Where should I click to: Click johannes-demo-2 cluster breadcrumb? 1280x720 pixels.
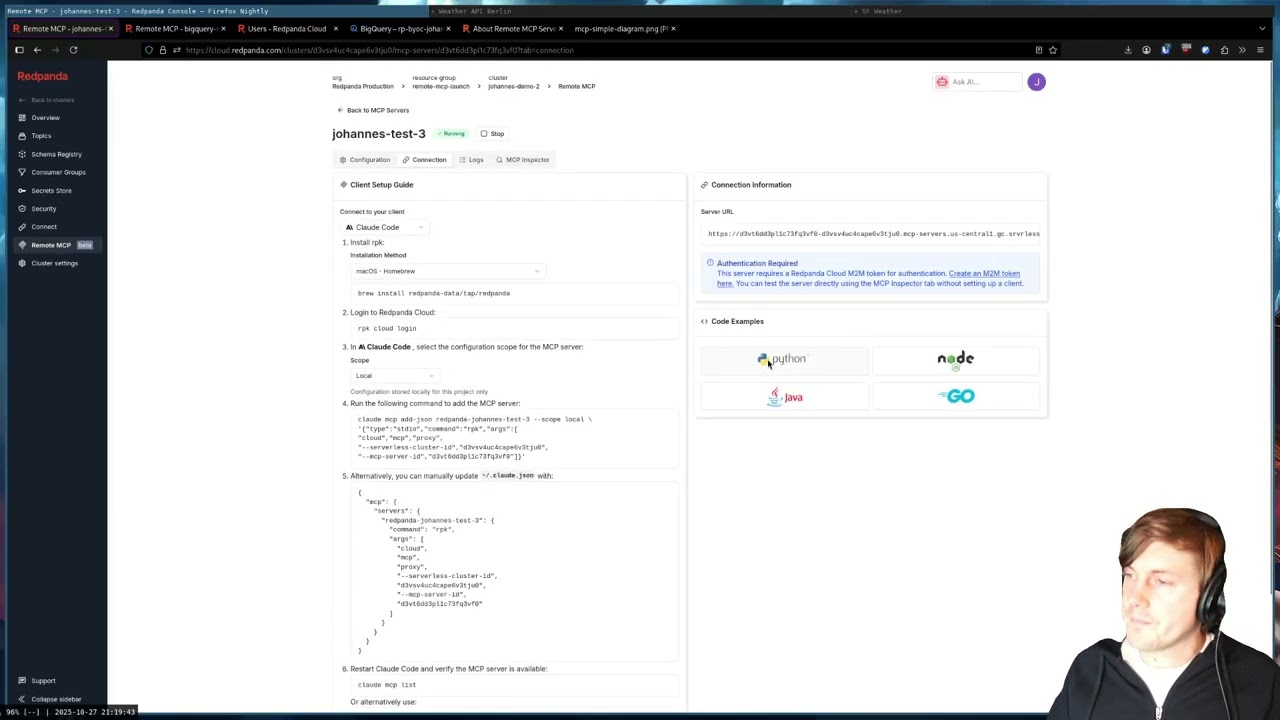tap(513, 86)
